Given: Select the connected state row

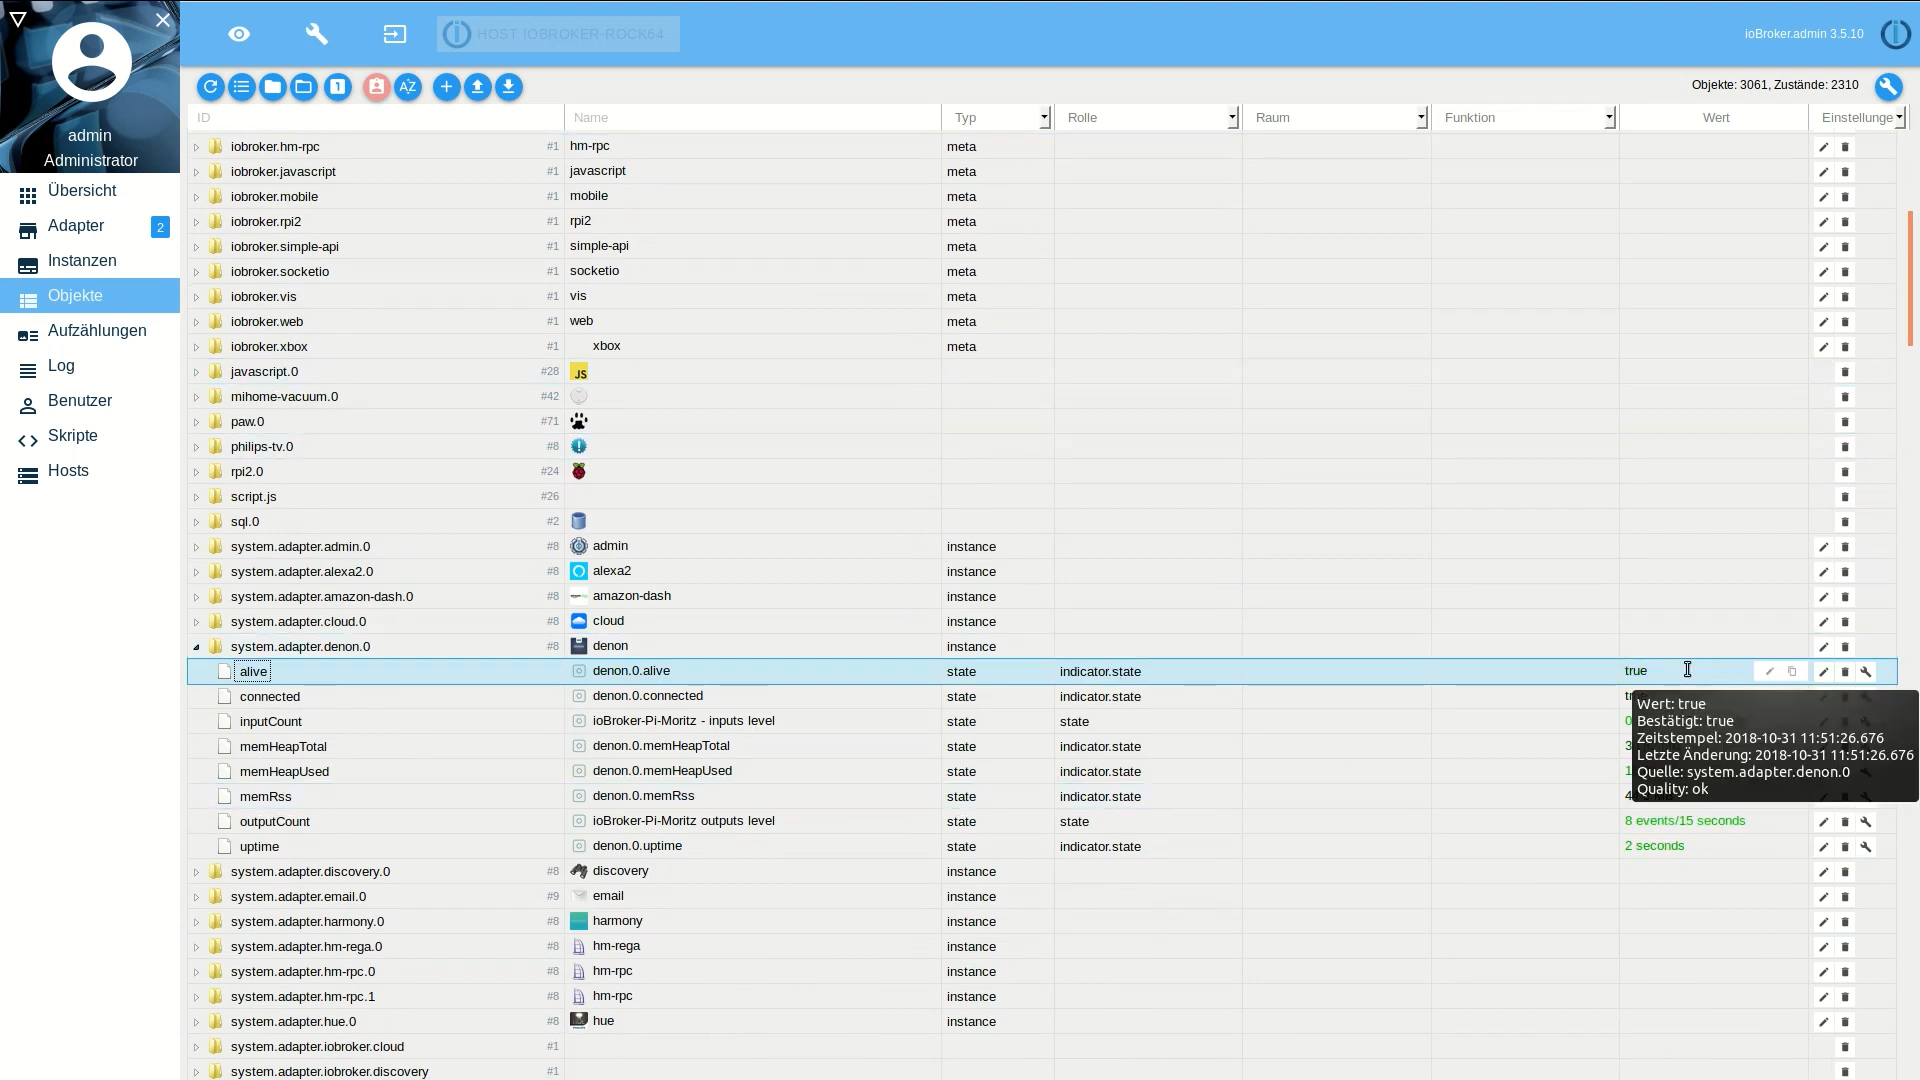Looking at the screenshot, I should 1041,697.
